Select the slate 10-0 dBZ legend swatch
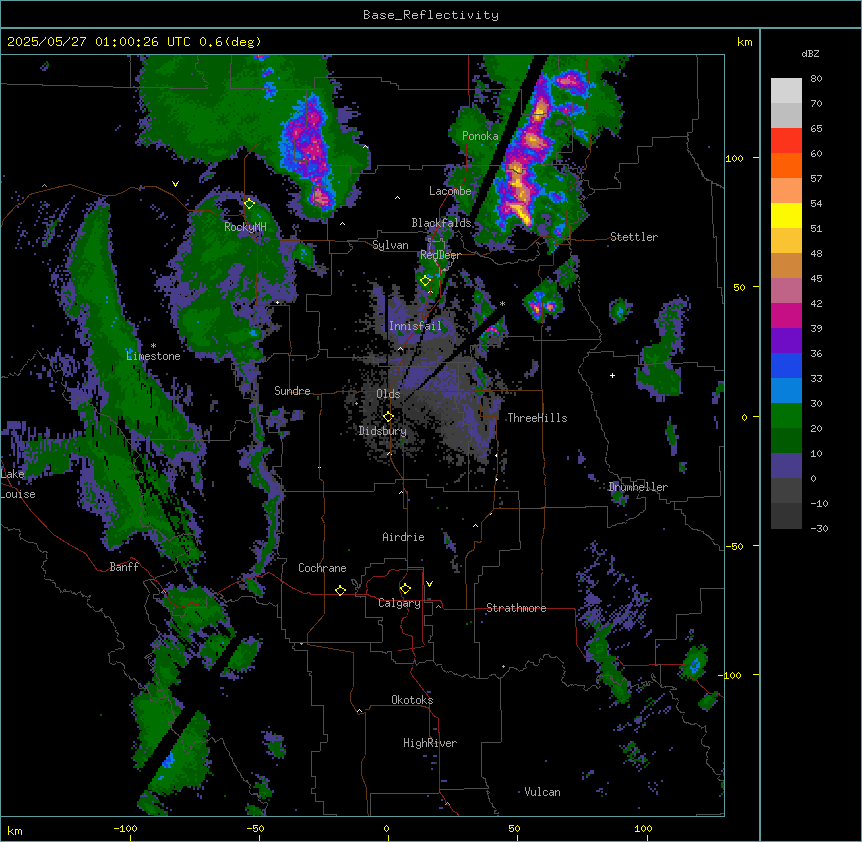 (786, 466)
